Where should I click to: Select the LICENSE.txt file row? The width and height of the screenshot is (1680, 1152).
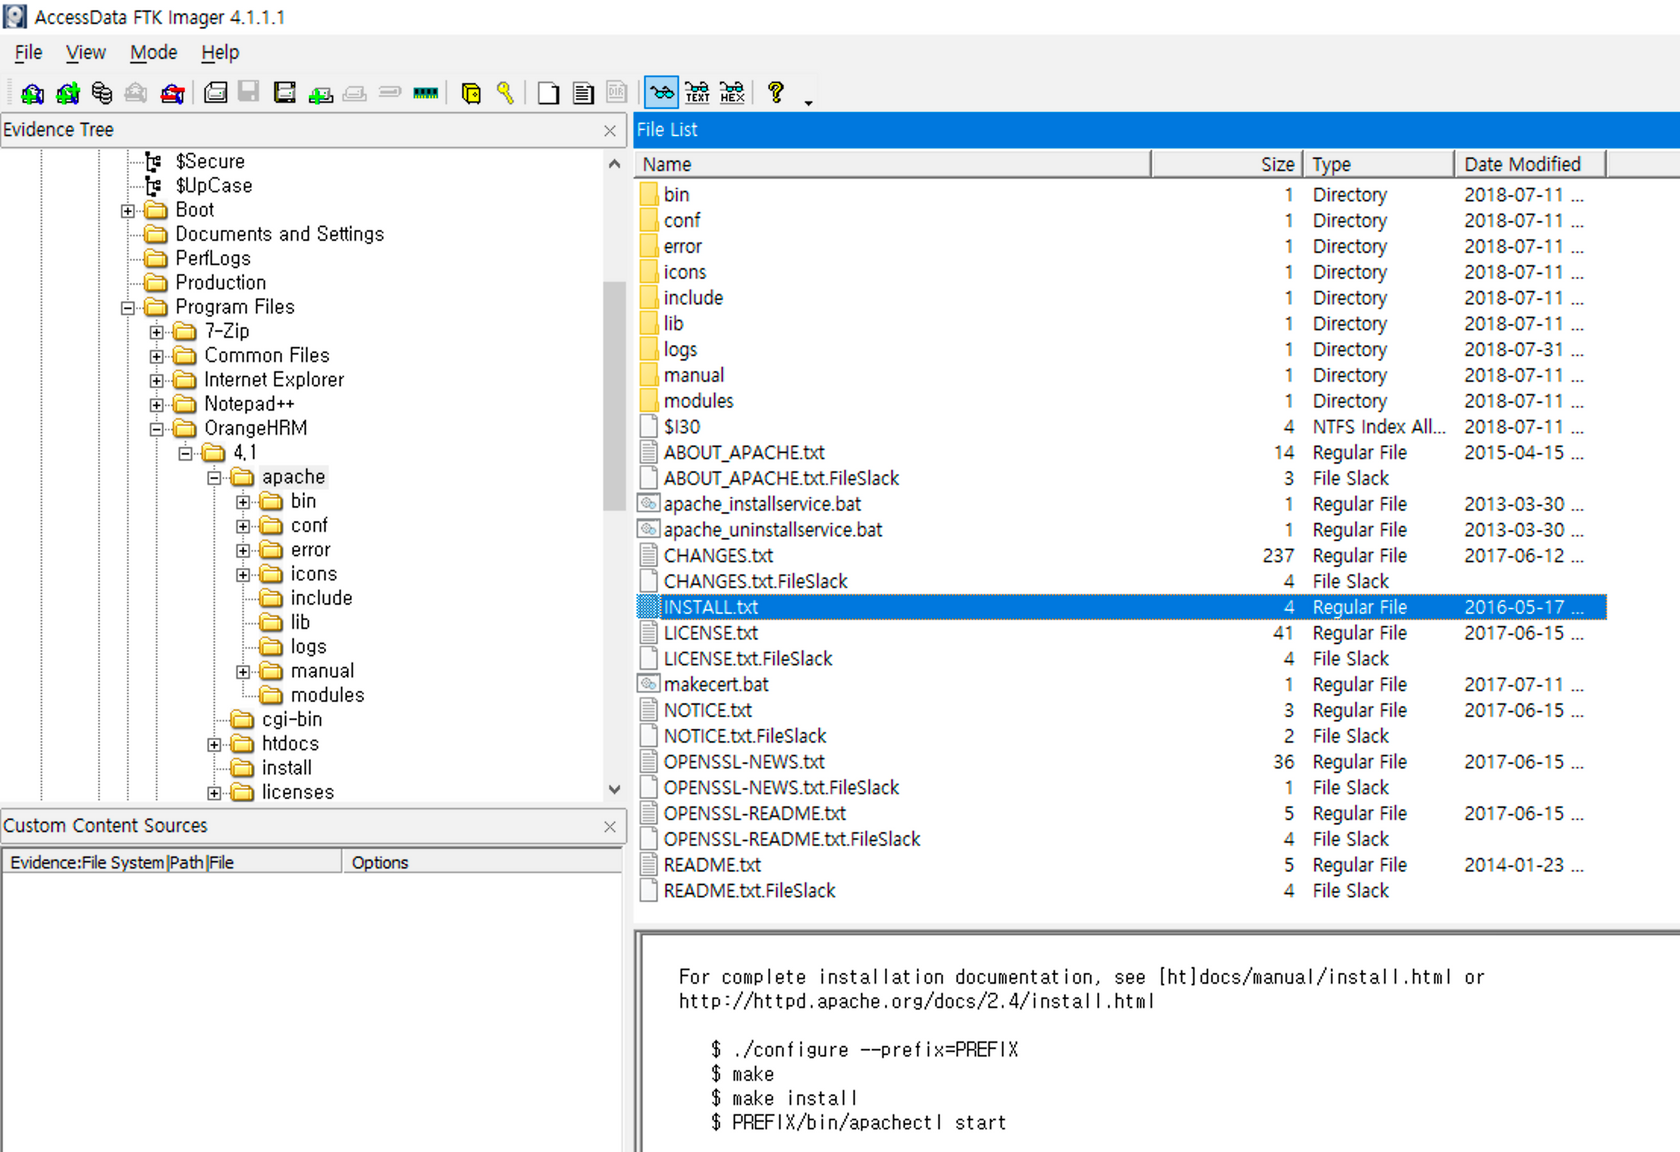tap(1121, 633)
